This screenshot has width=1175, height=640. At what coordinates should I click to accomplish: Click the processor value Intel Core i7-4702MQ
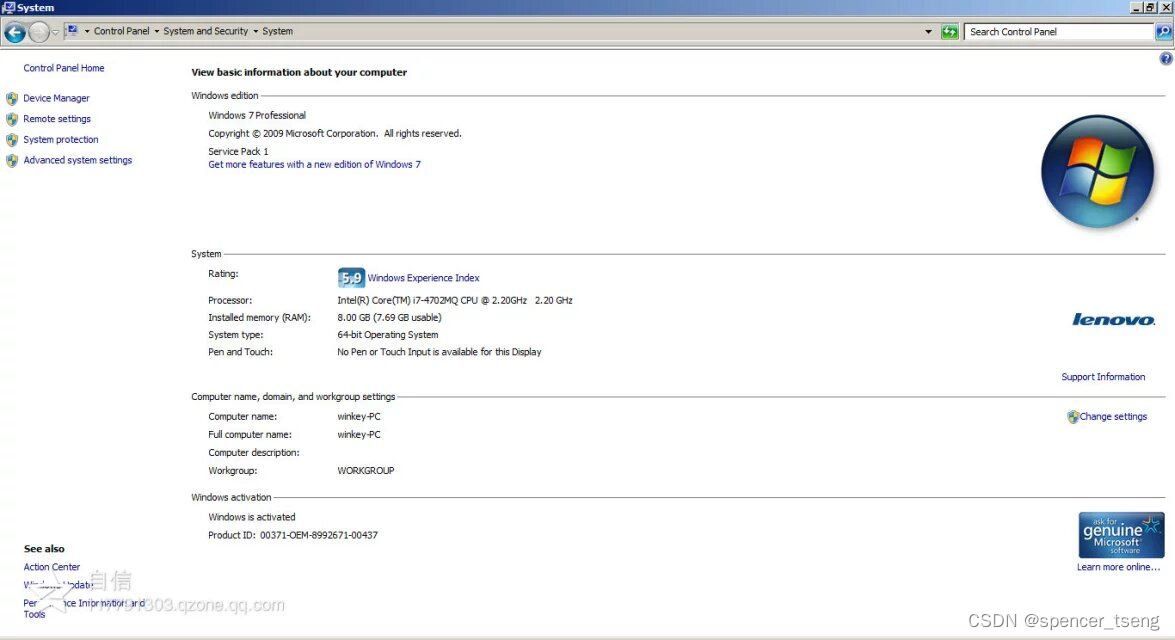(x=455, y=301)
